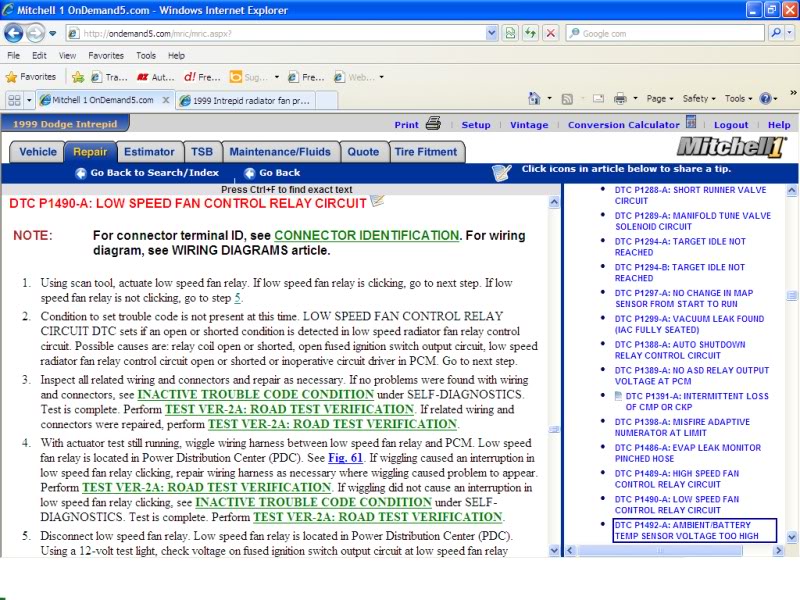Open the Tools menu in menu bar
The height and width of the screenshot is (600, 800).
[x=146, y=56]
